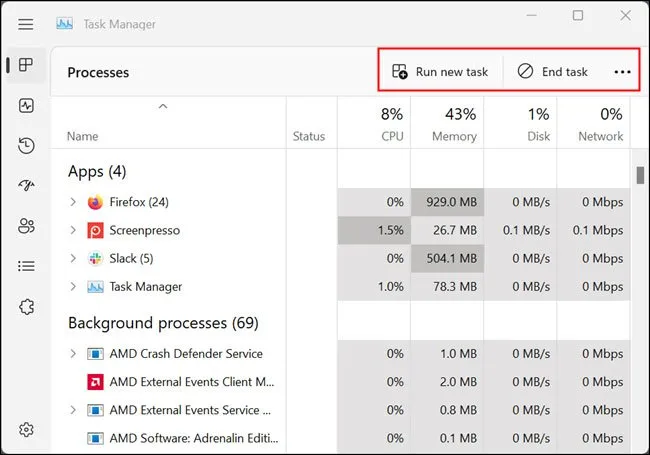Click the Run new task button
This screenshot has width=650, height=455.
click(x=440, y=72)
